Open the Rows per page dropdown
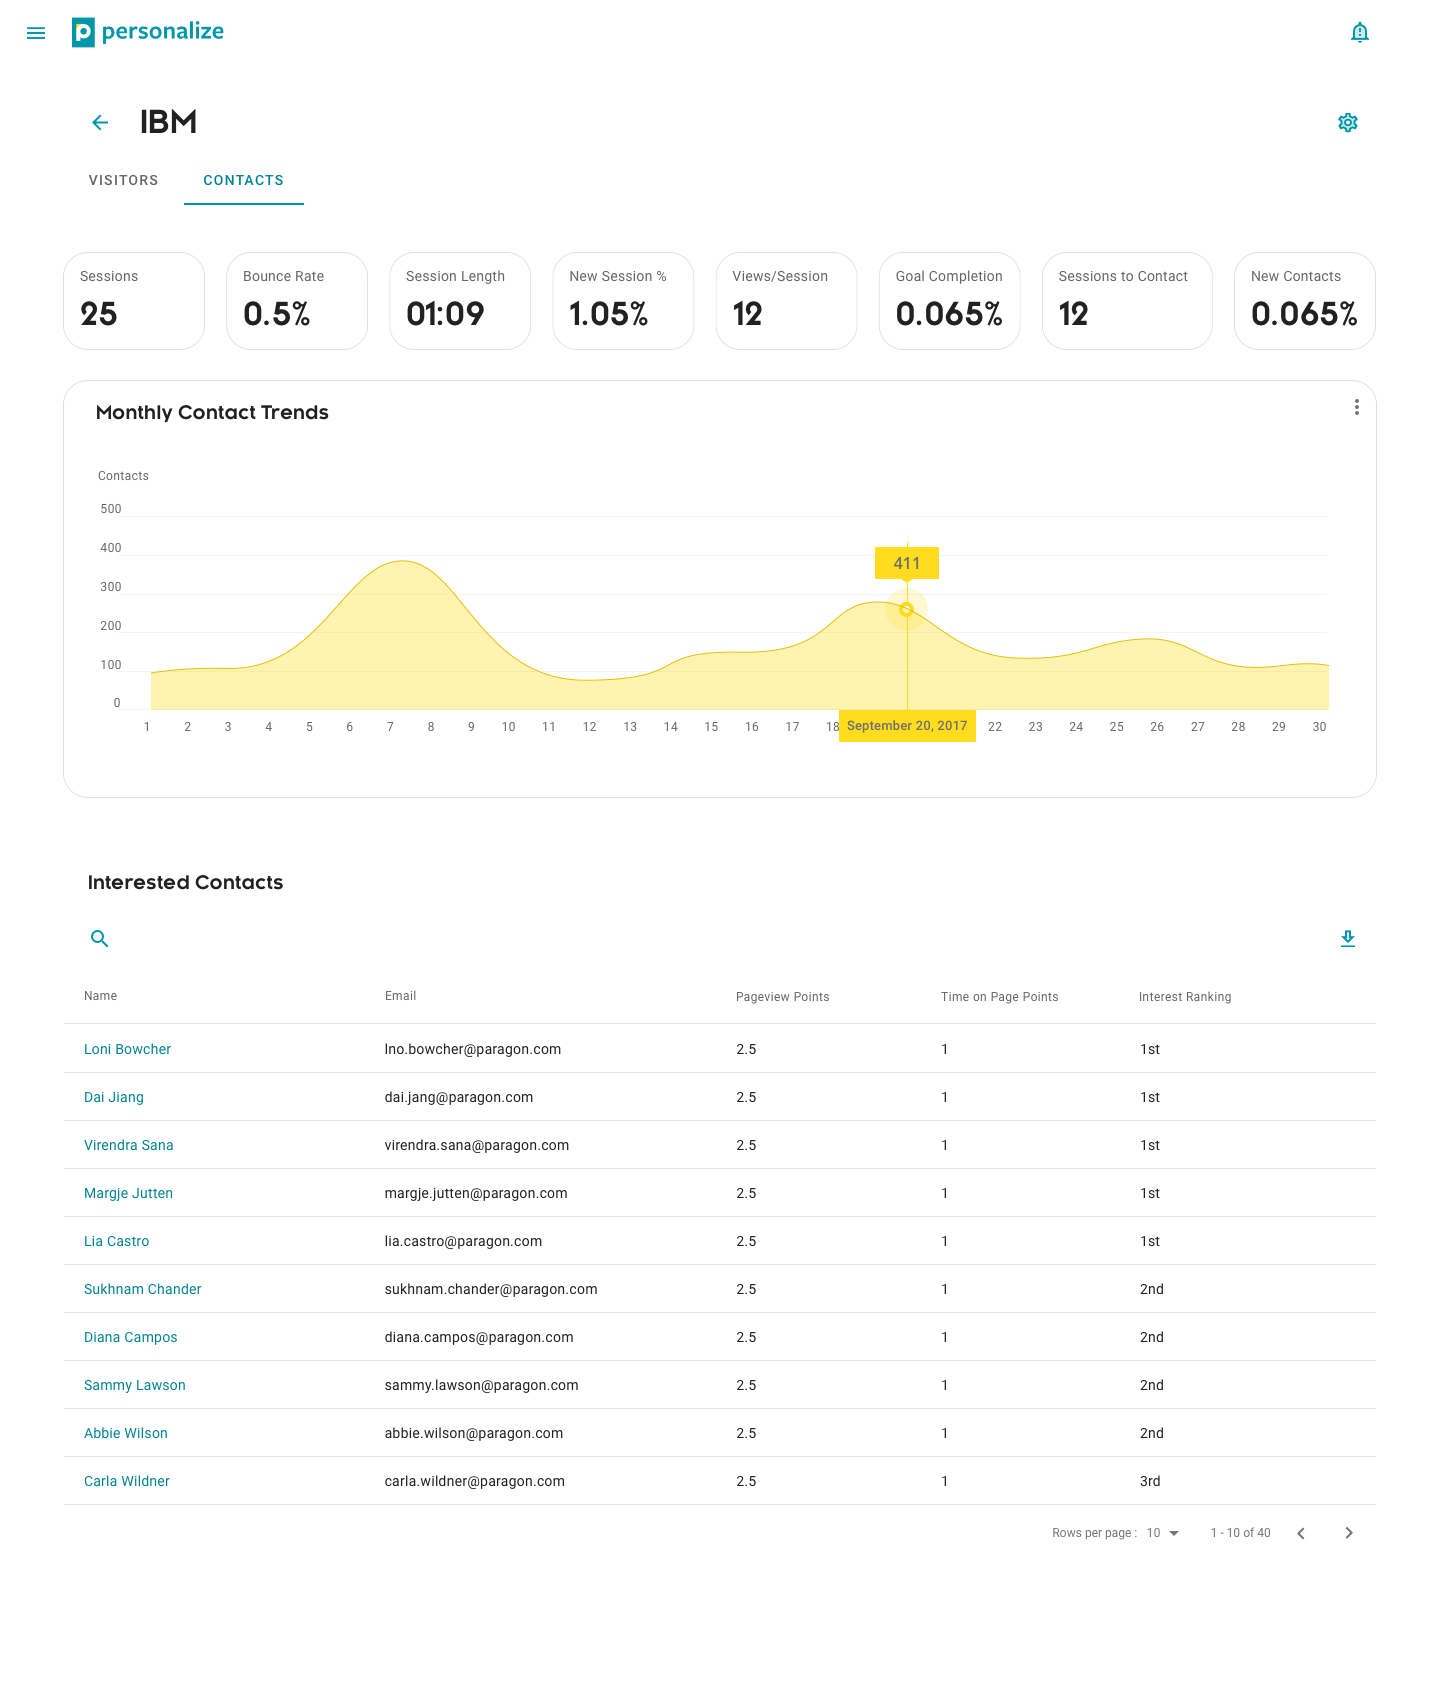This screenshot has height=1682, width=1440. click(x=1163, y=1533)
